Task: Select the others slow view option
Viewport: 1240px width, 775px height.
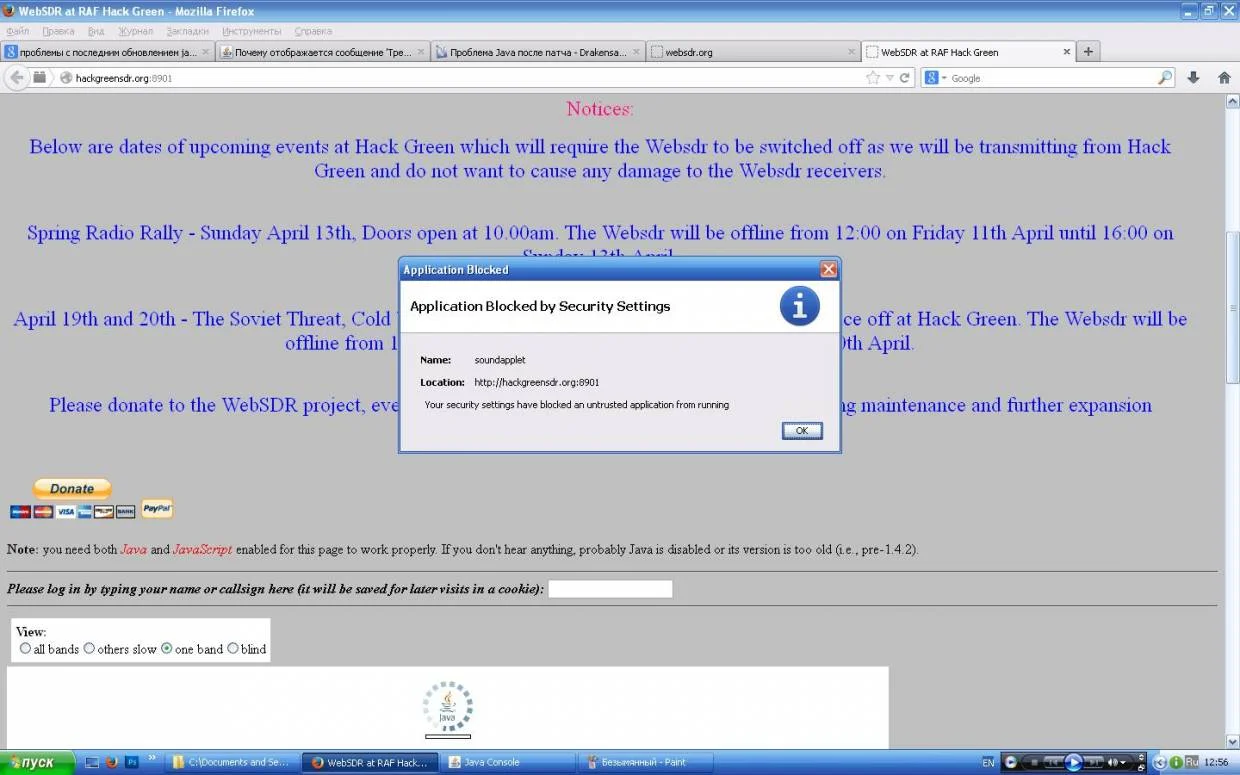Action: pyautogui.click(x=89, y=648)
